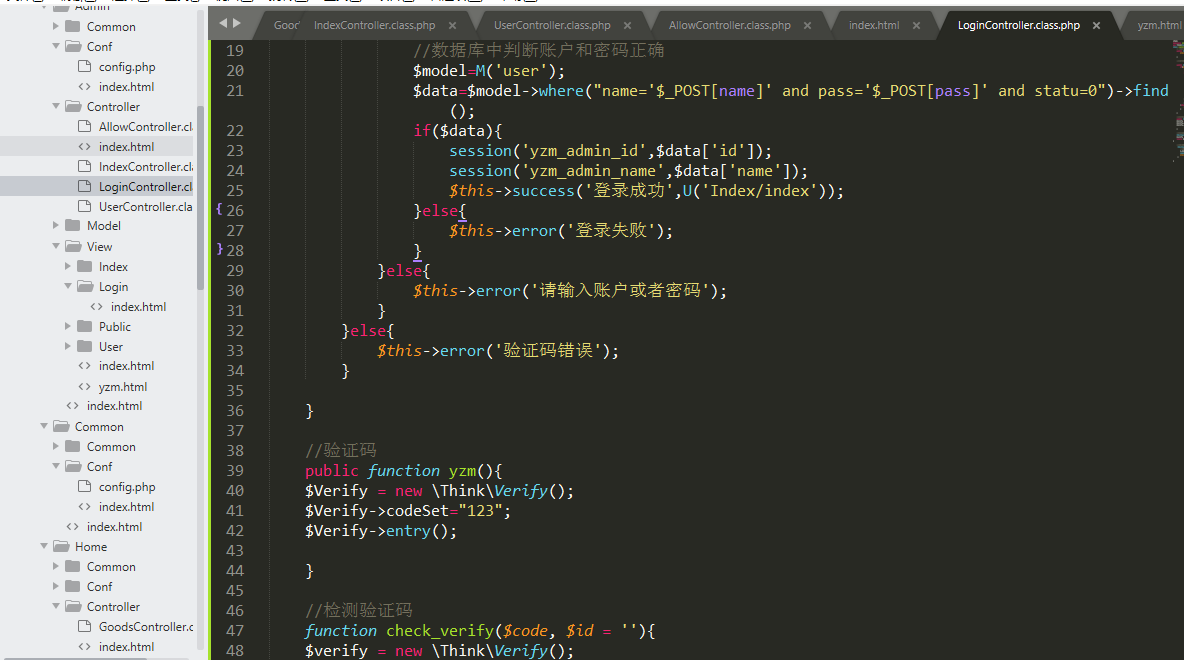This screenshot has width=1184, height=660.
Task: Click the left tab-scroll arrow
Action: point(223,22)
